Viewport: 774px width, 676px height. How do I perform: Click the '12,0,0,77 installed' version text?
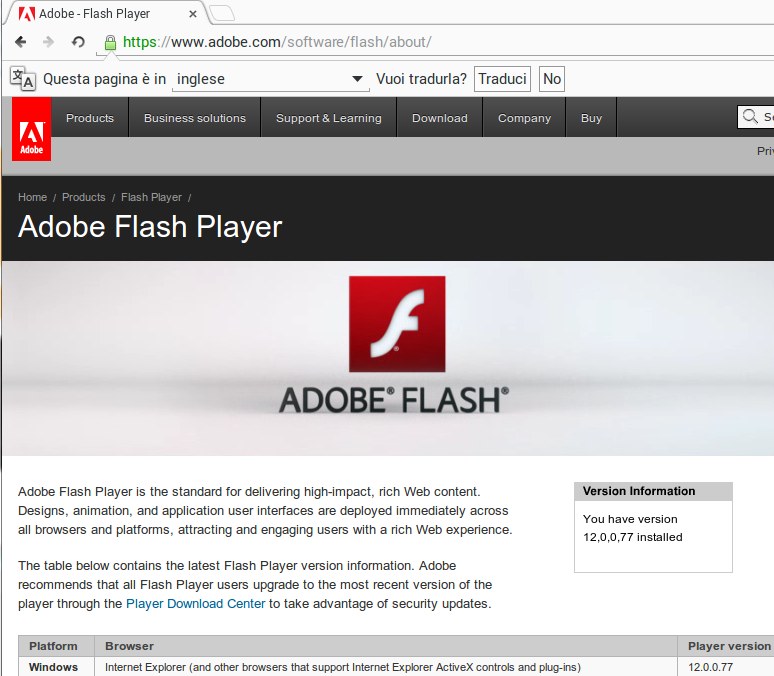[x=633, y=537]
